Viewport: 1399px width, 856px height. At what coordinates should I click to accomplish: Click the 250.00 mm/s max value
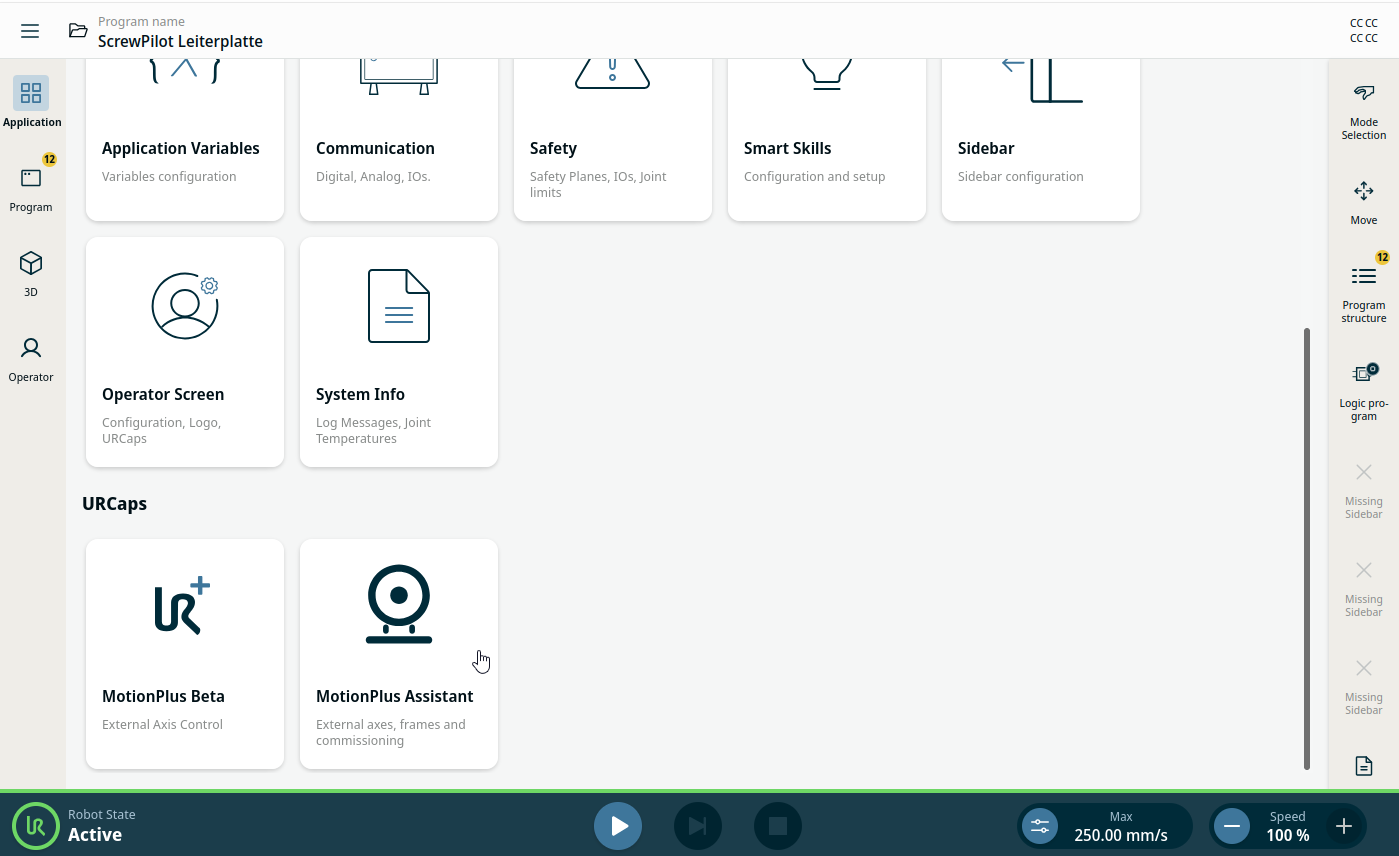pos(1121,835)
